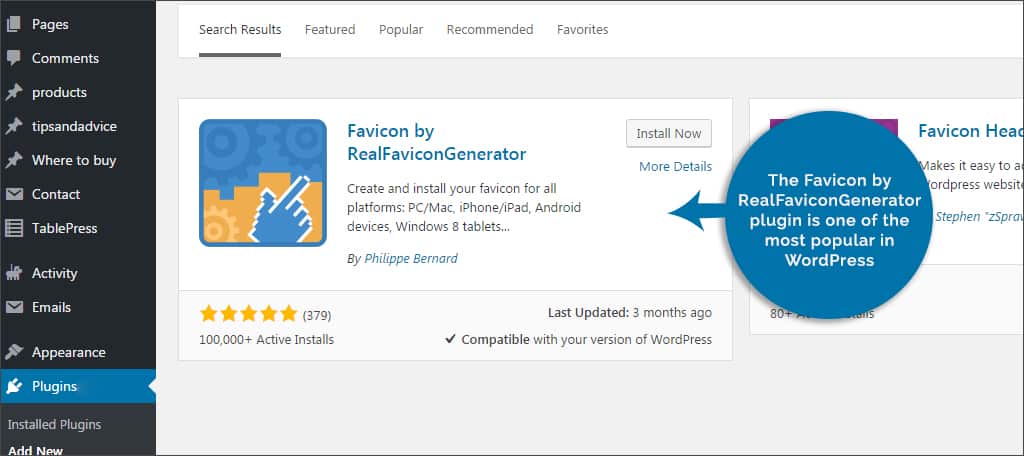Click the Contact envelope icon
The width and height of the screenshot is (1024, 456).
coord(14,194)
